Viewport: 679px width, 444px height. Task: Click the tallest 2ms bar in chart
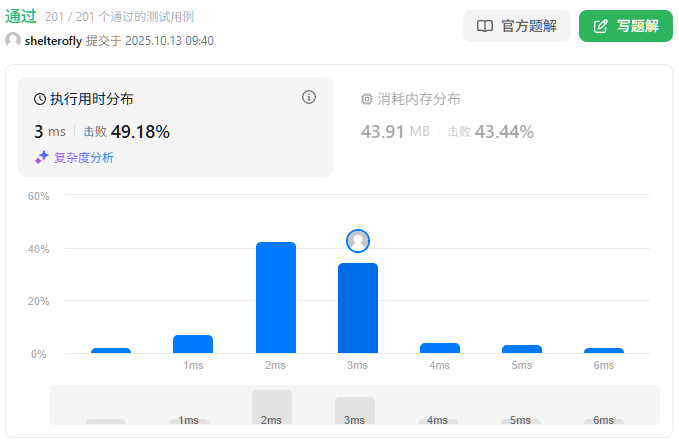pyautogui.click(x=276, y=297)
